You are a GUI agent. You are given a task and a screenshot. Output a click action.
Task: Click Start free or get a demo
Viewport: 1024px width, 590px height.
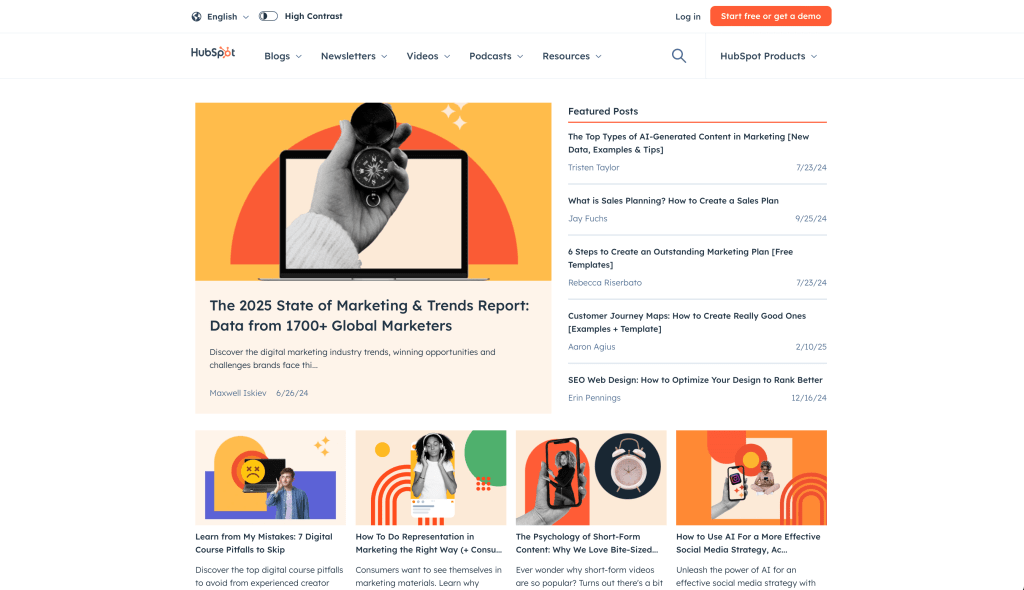770,16
